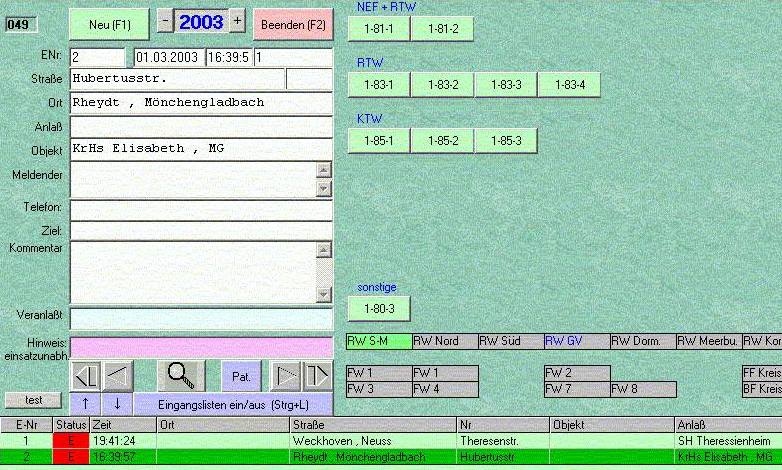Go to next record triangle icon
This screenshot has width=782, height=470.
(x=286, y=376)
